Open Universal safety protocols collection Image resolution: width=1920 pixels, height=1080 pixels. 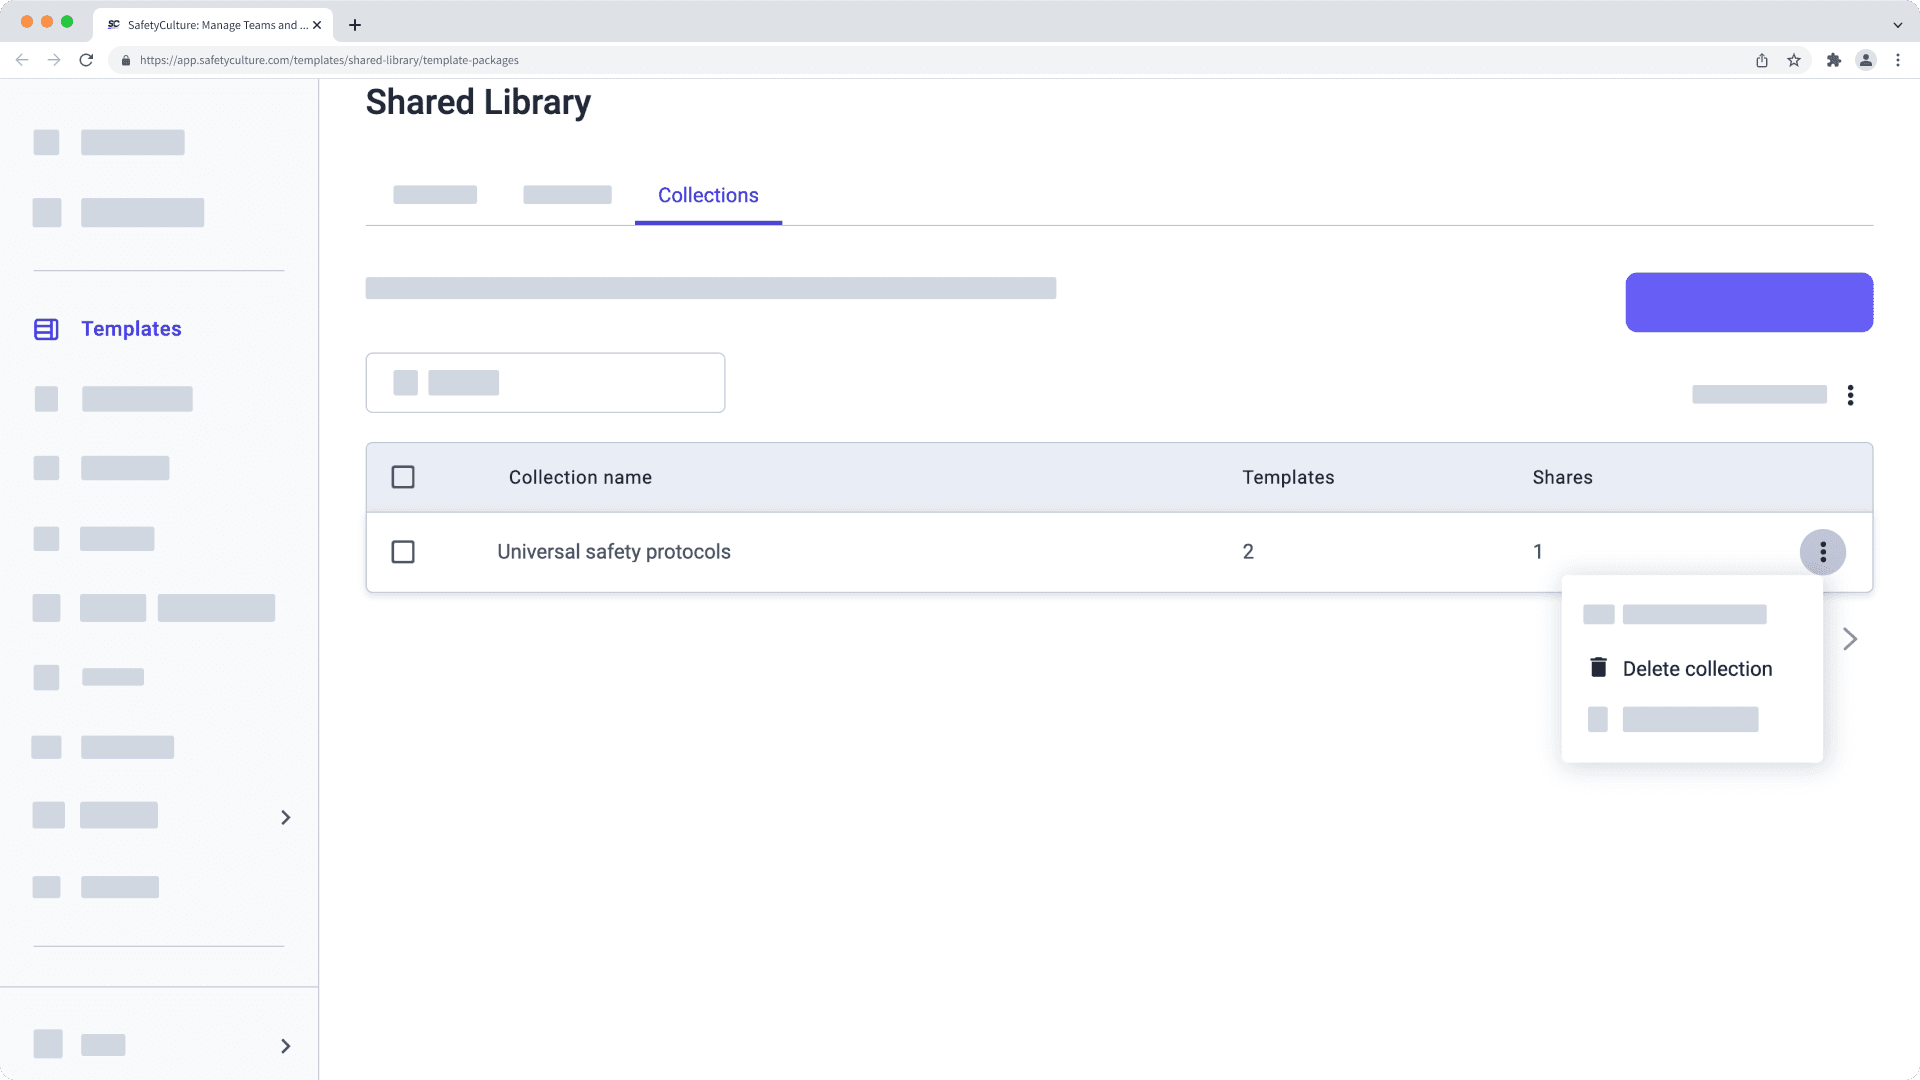click(x=614, y=552)
